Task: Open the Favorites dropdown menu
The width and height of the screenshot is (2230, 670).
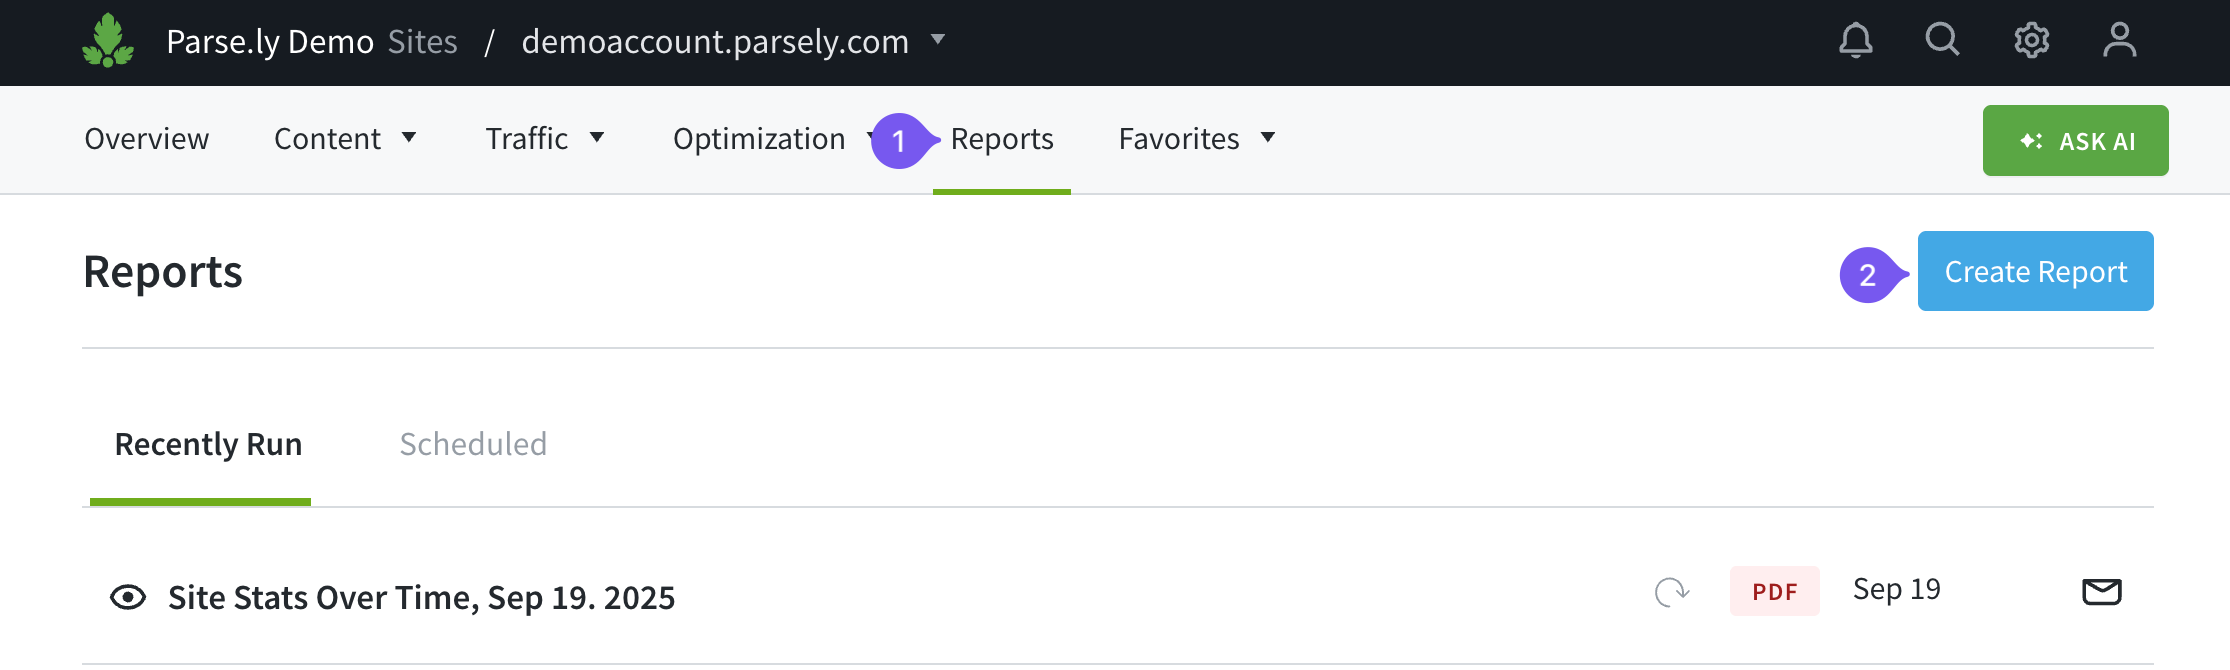Action: tap(1196, 139)
